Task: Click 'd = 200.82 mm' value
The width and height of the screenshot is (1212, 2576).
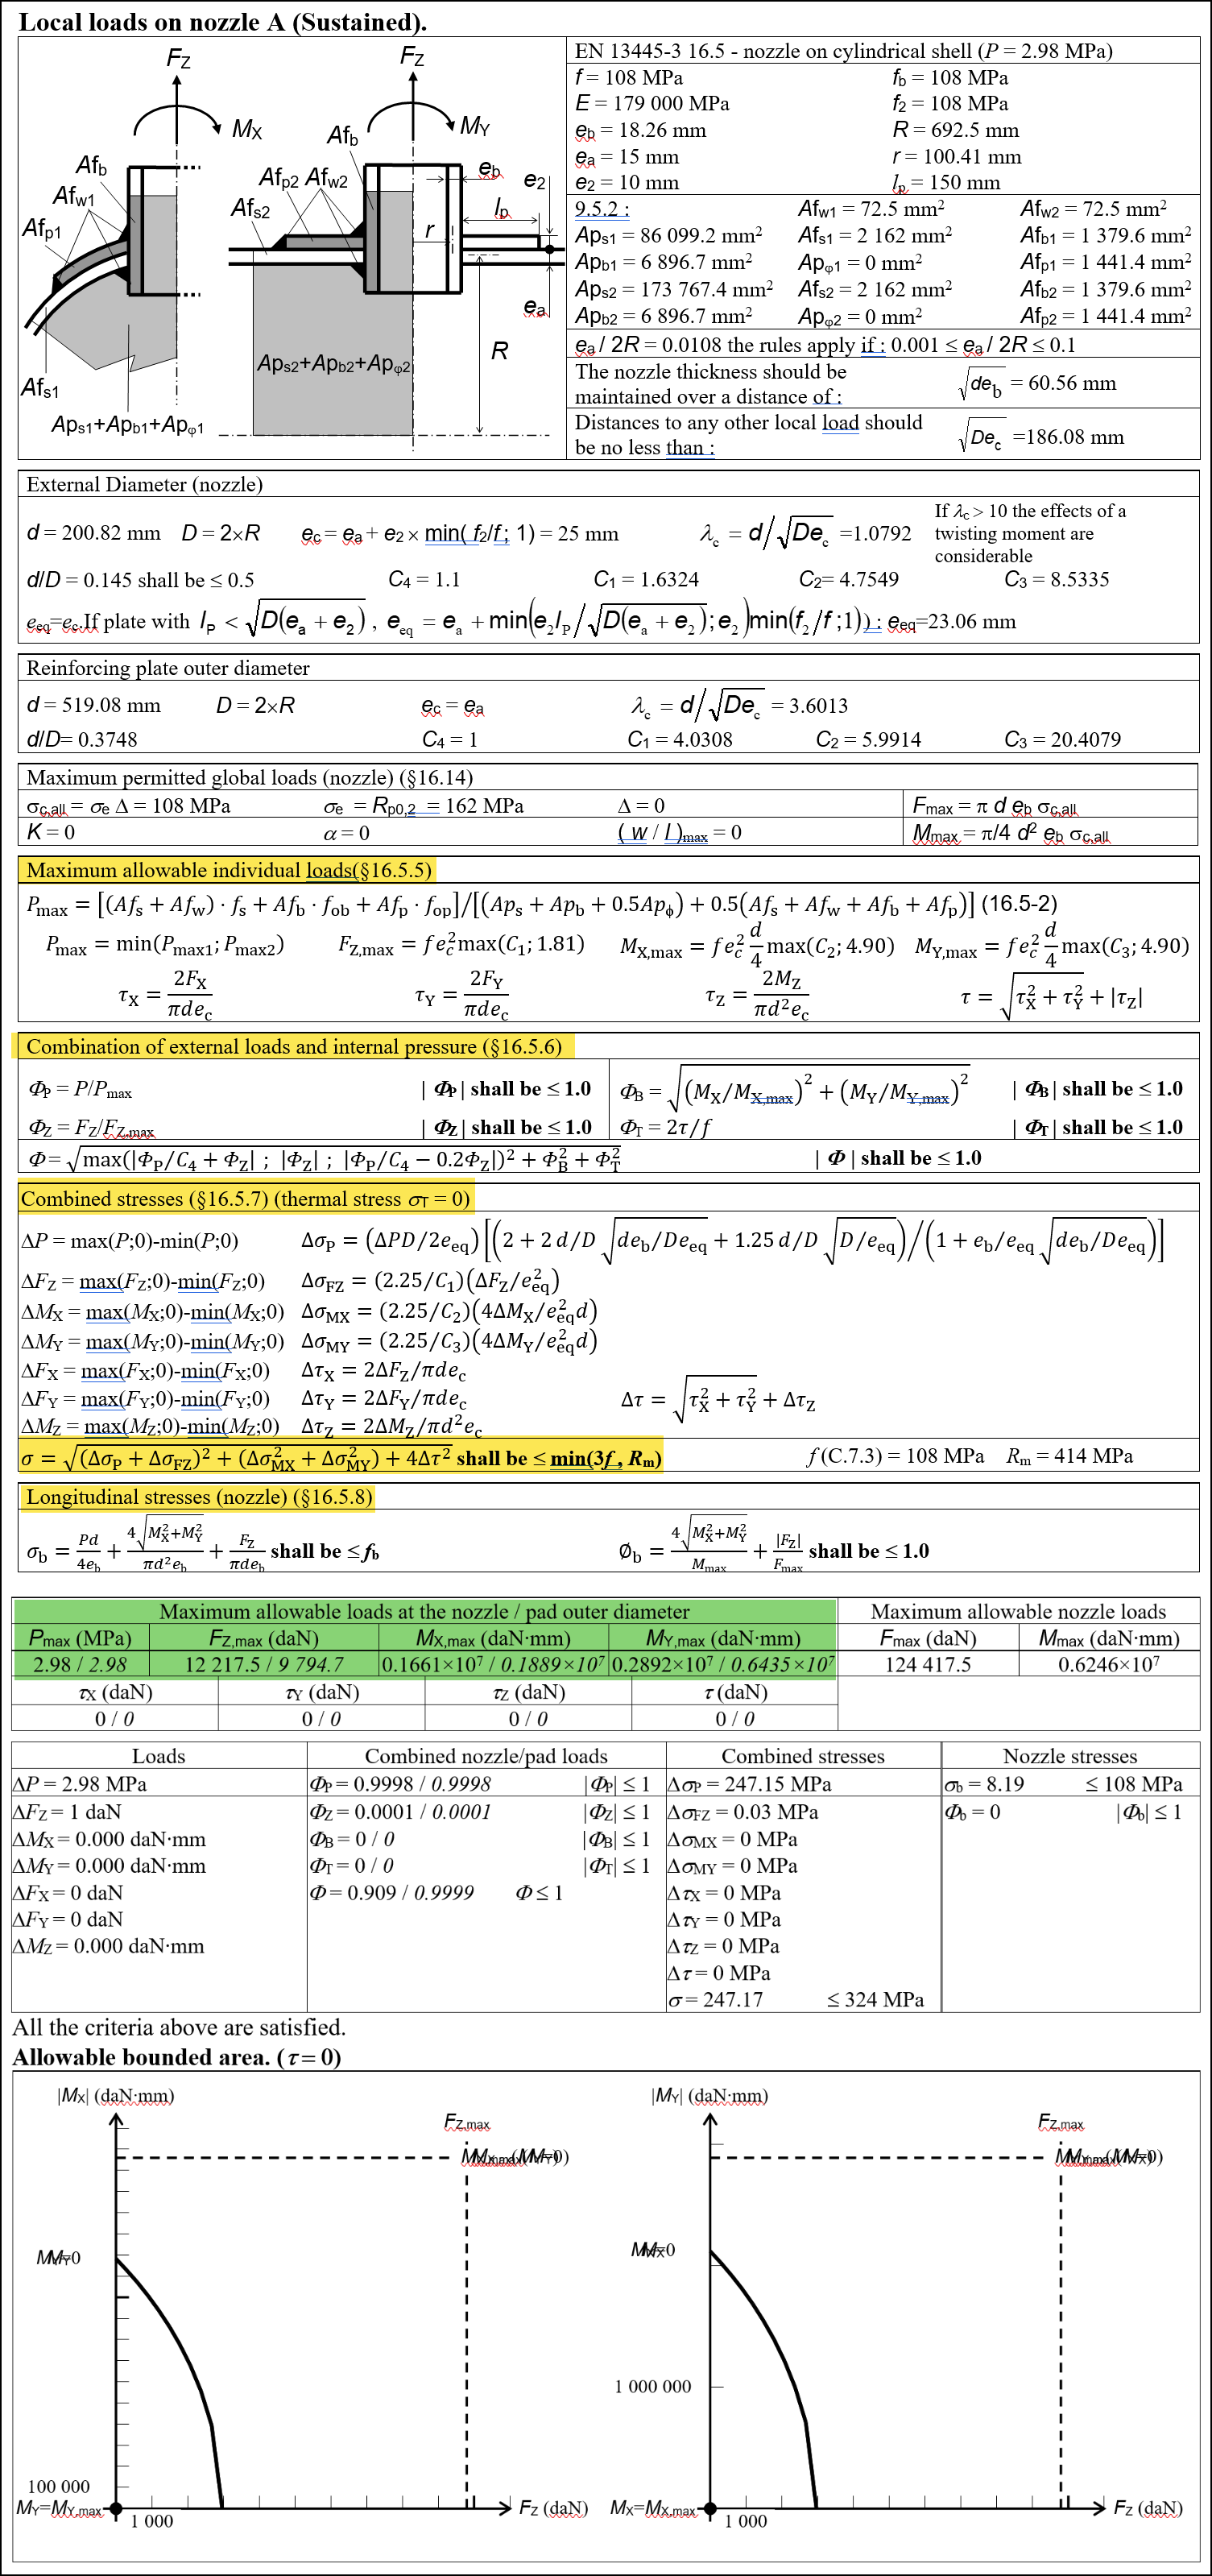Action: pos(94,533)
